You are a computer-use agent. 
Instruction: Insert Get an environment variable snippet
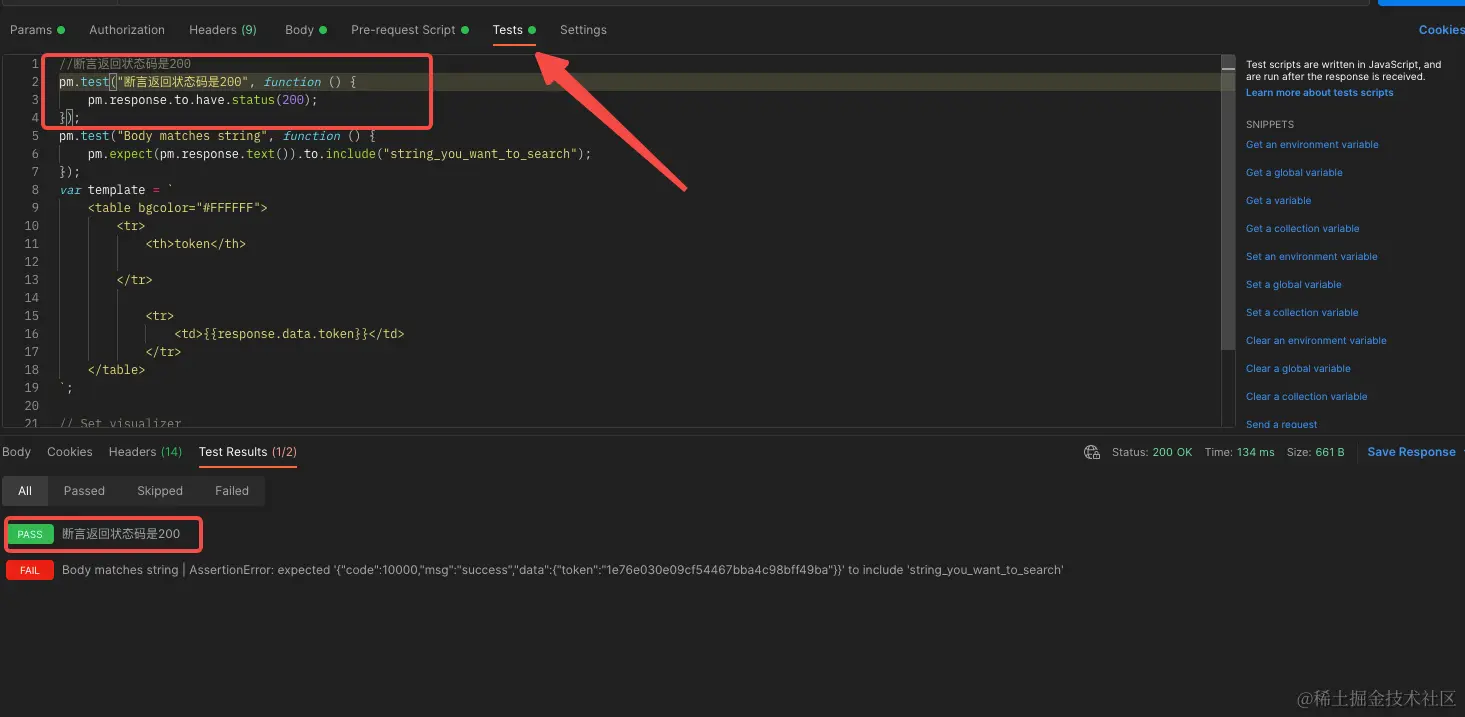(x=1312, y=145)
